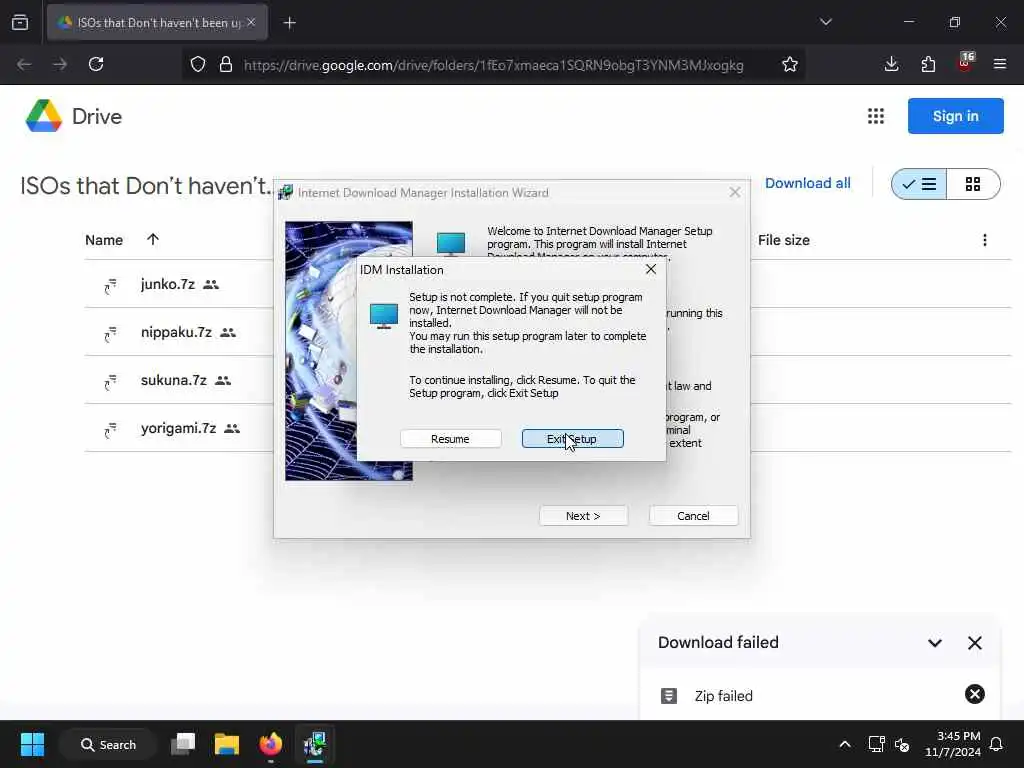
Task: Bookmark this page with star icon
Action: coord(790,64)
